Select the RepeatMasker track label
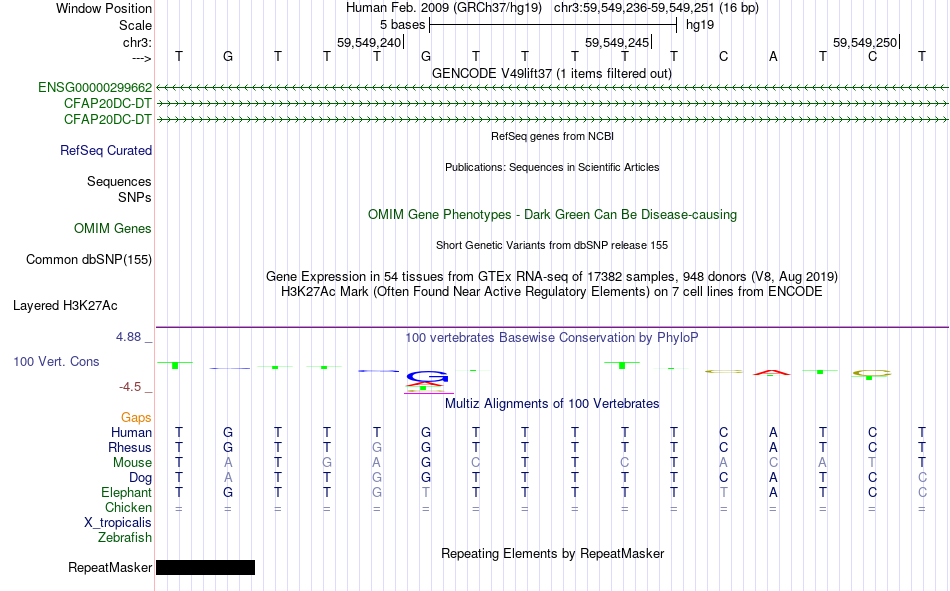 point(110,567)
